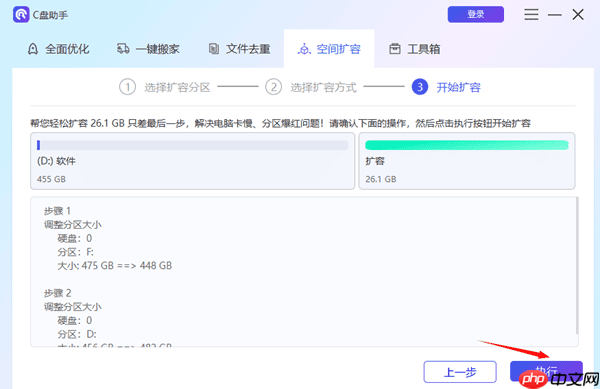Click the C盘助手 app logo icon
The width and height of the screenshot is (600, 389).
(x=21, y=15)
